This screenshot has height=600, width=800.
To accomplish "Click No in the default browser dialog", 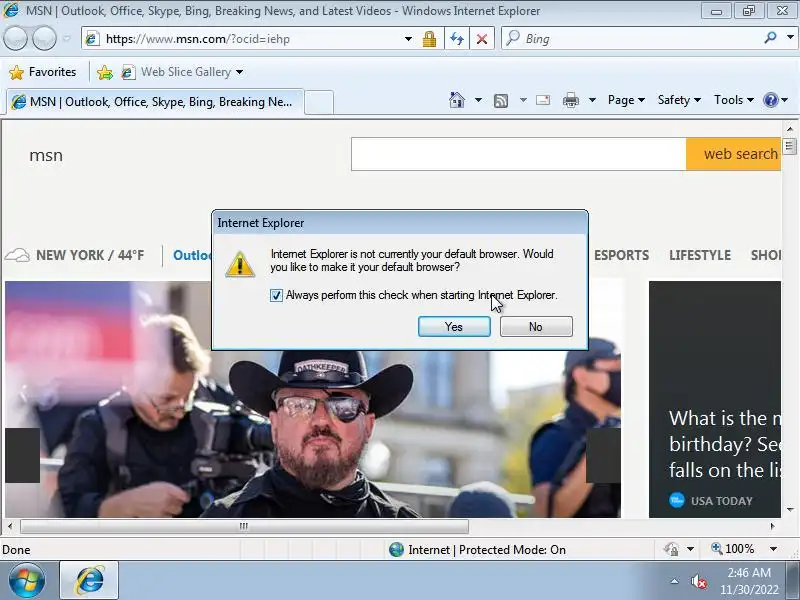I will coord(536,327).
